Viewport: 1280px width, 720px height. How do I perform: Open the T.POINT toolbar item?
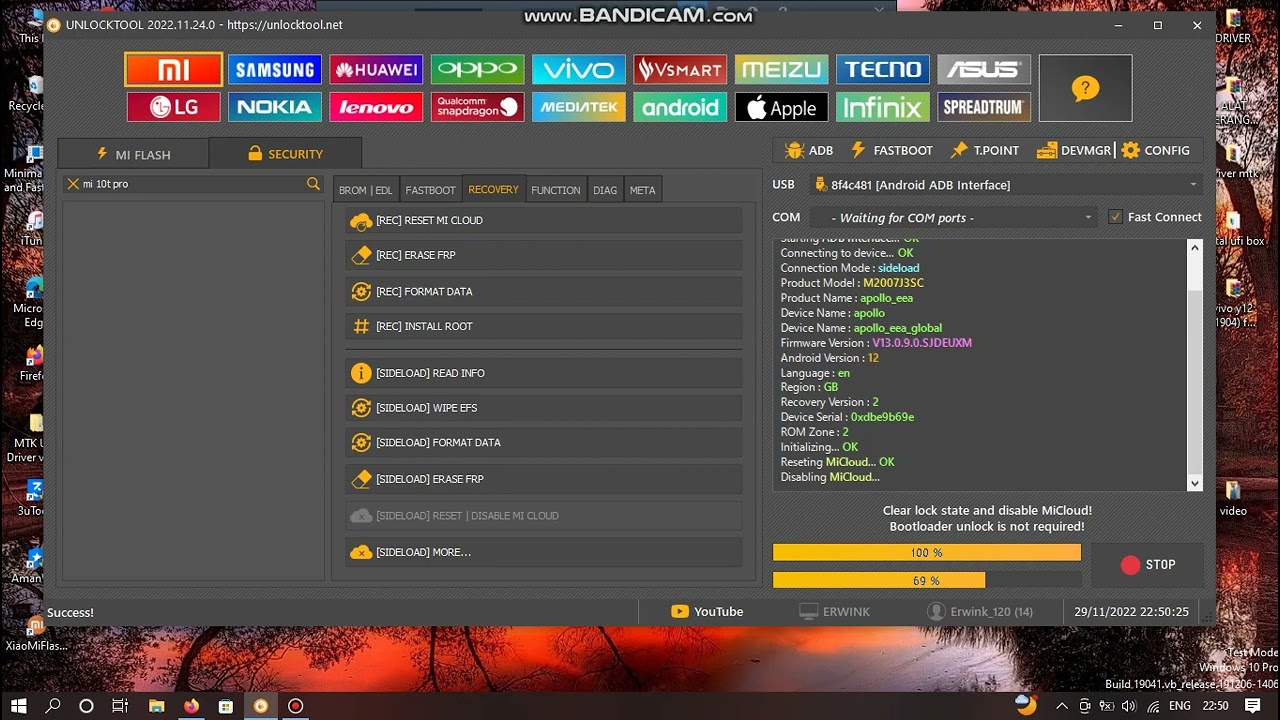(985, 150)
